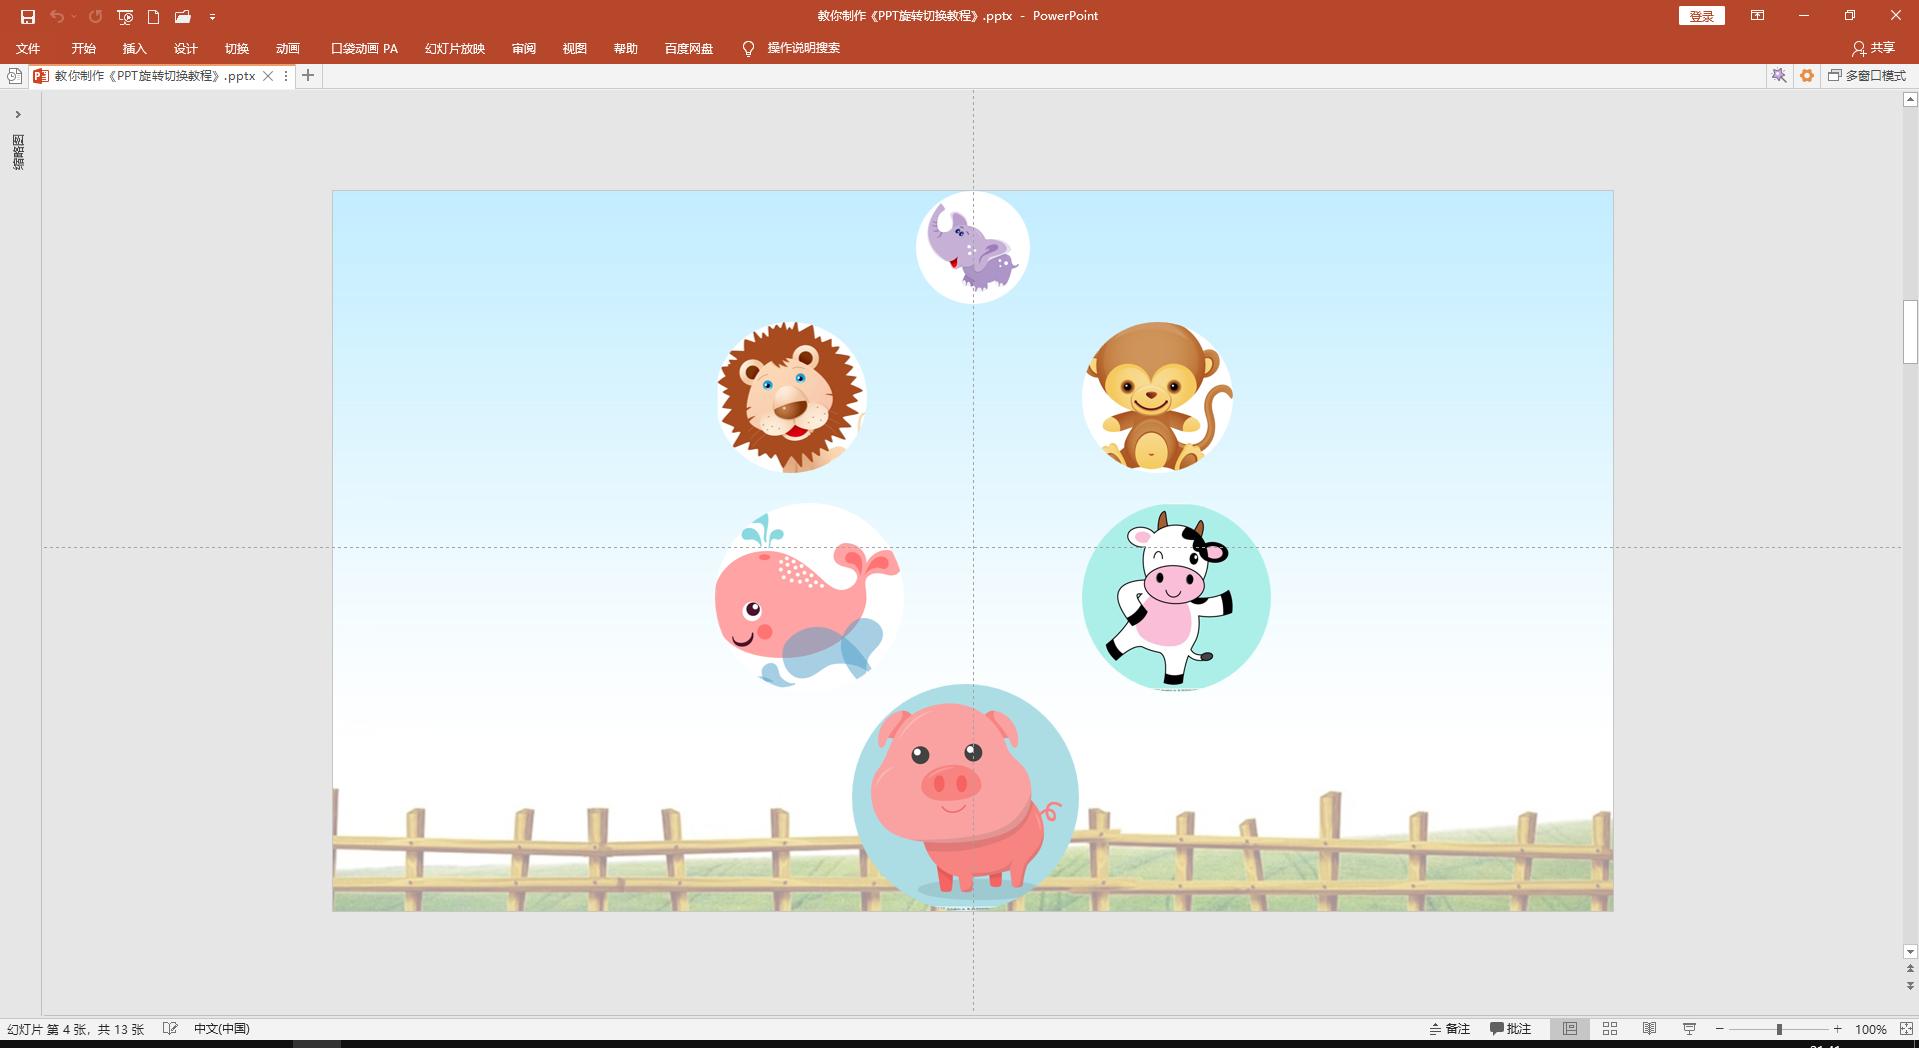Click the Open folder icon

(183, 17)
